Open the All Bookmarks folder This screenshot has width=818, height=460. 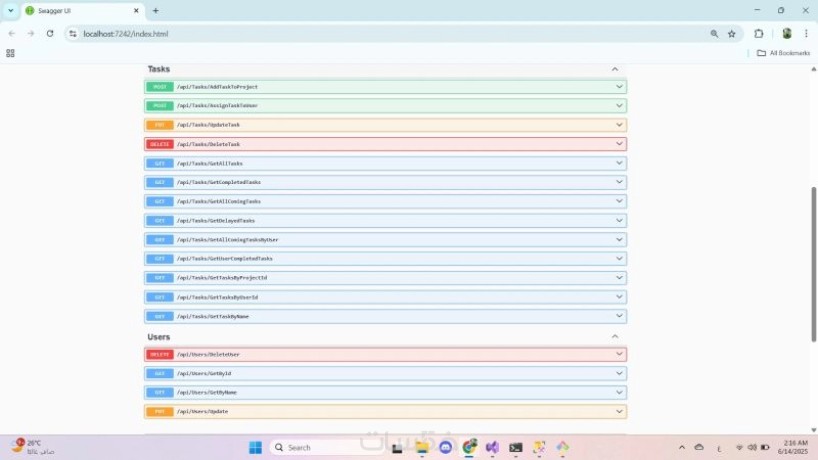point(783,53)
